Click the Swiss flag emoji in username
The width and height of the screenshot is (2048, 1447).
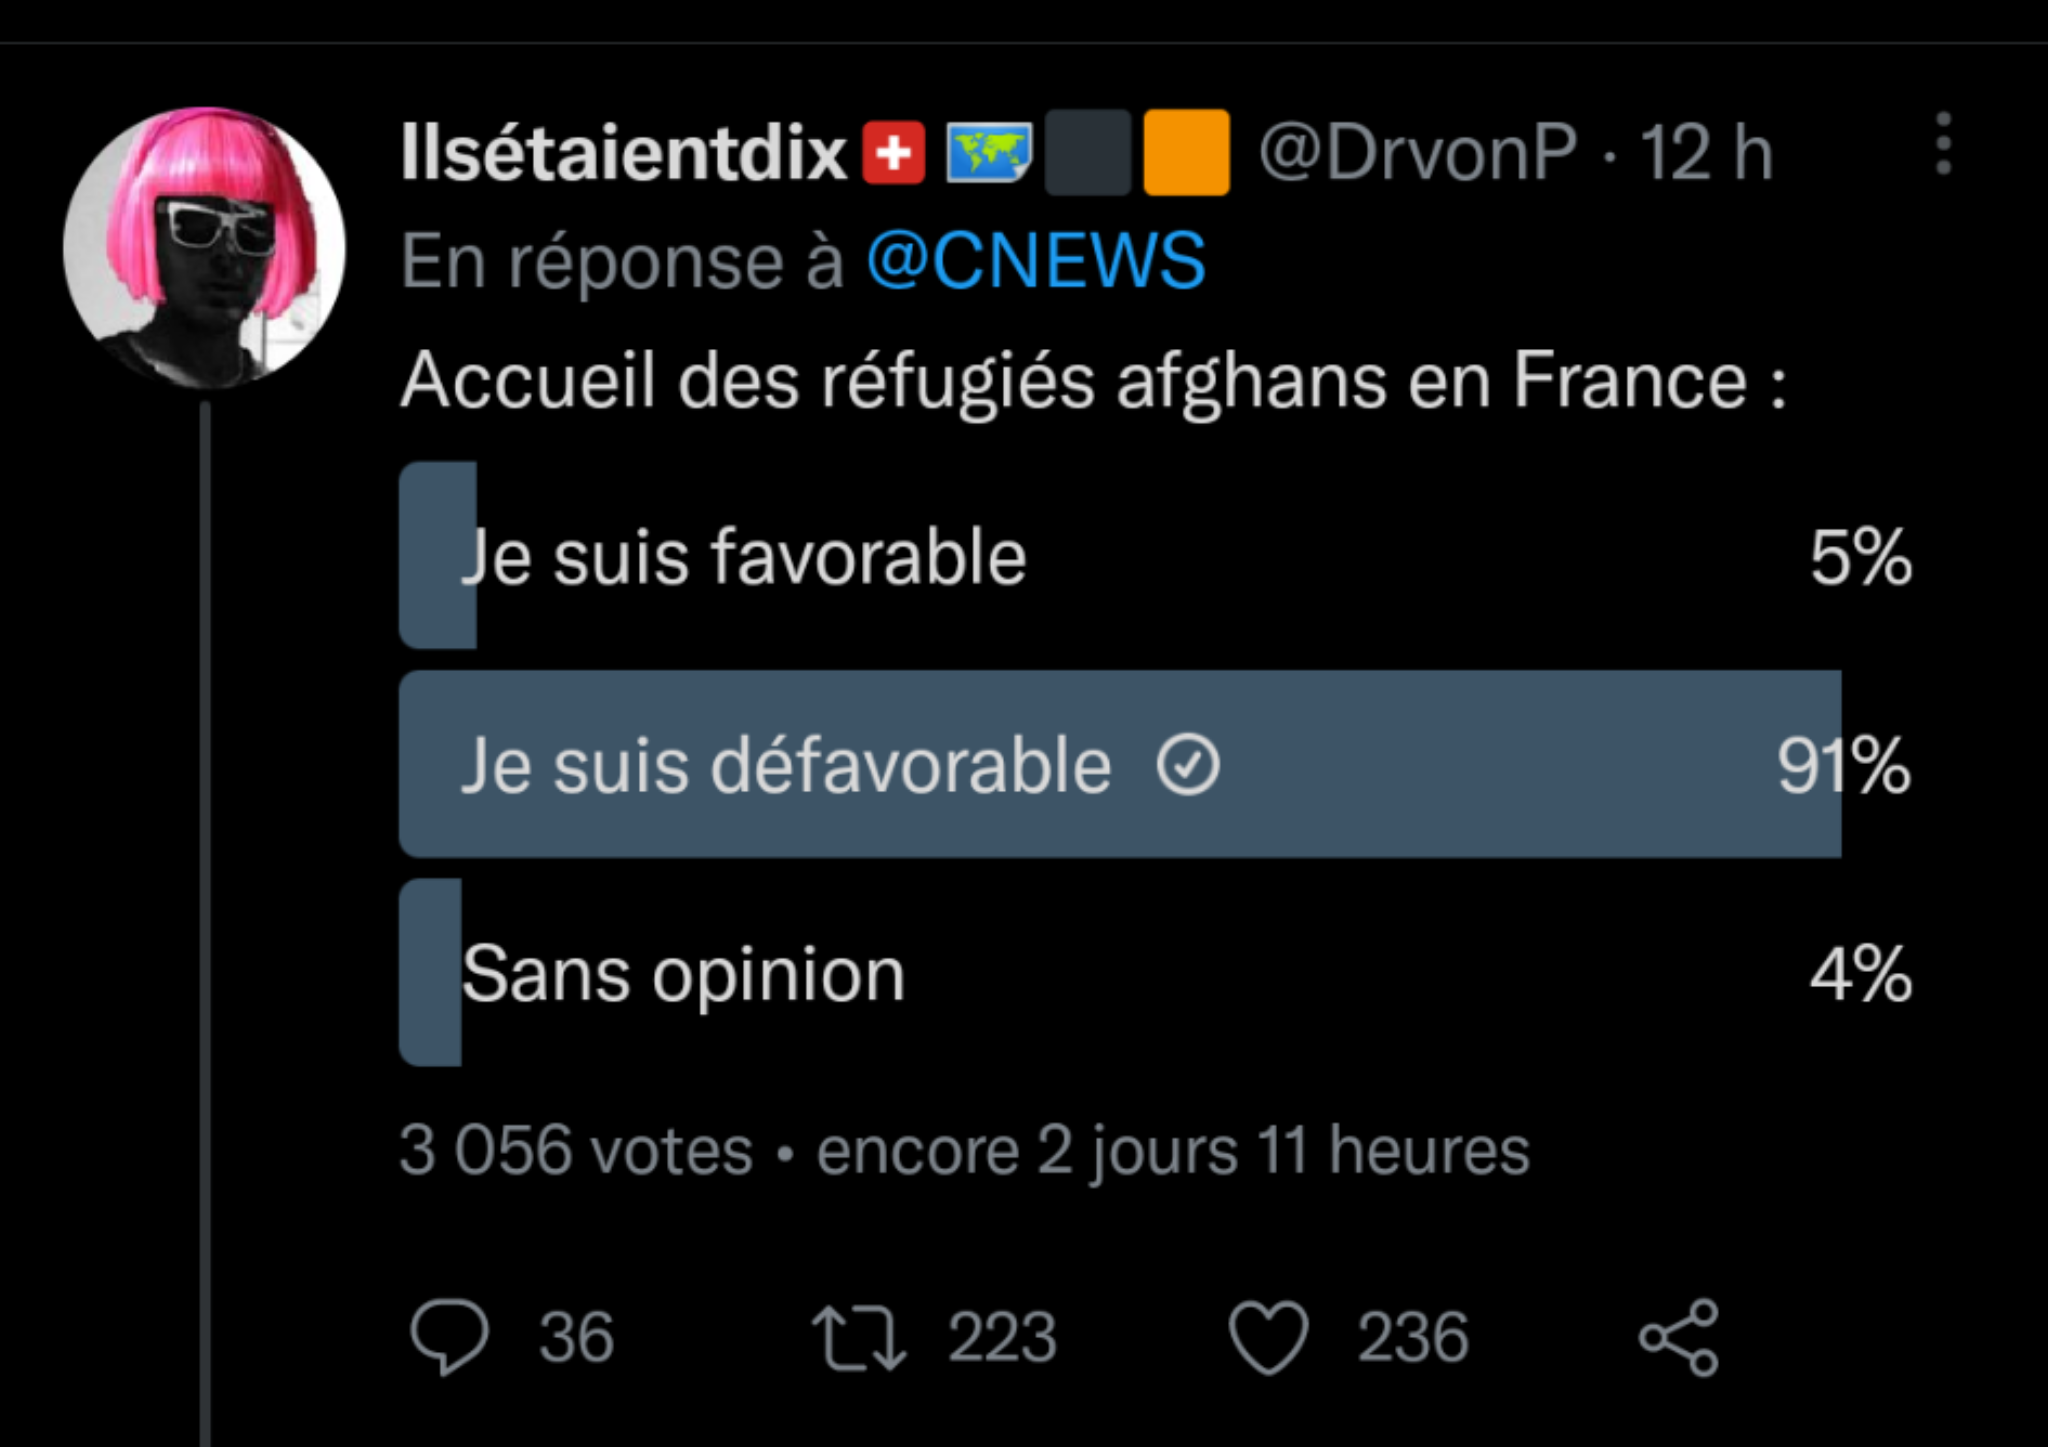point(894,154)
